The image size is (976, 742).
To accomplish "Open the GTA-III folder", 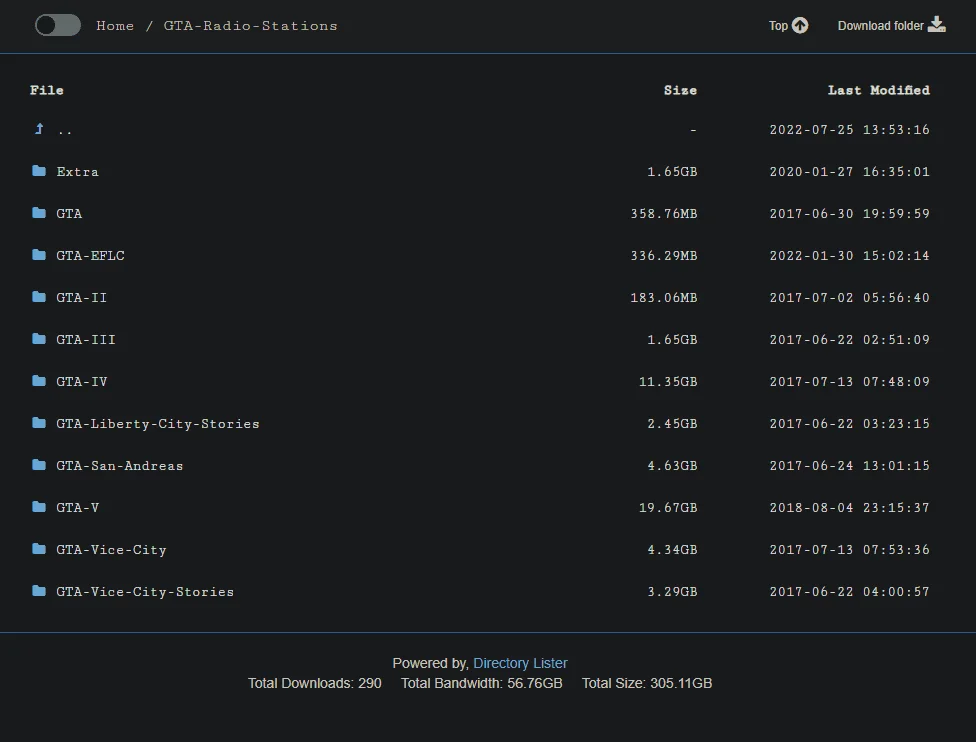I will click(x=86, y=340).
